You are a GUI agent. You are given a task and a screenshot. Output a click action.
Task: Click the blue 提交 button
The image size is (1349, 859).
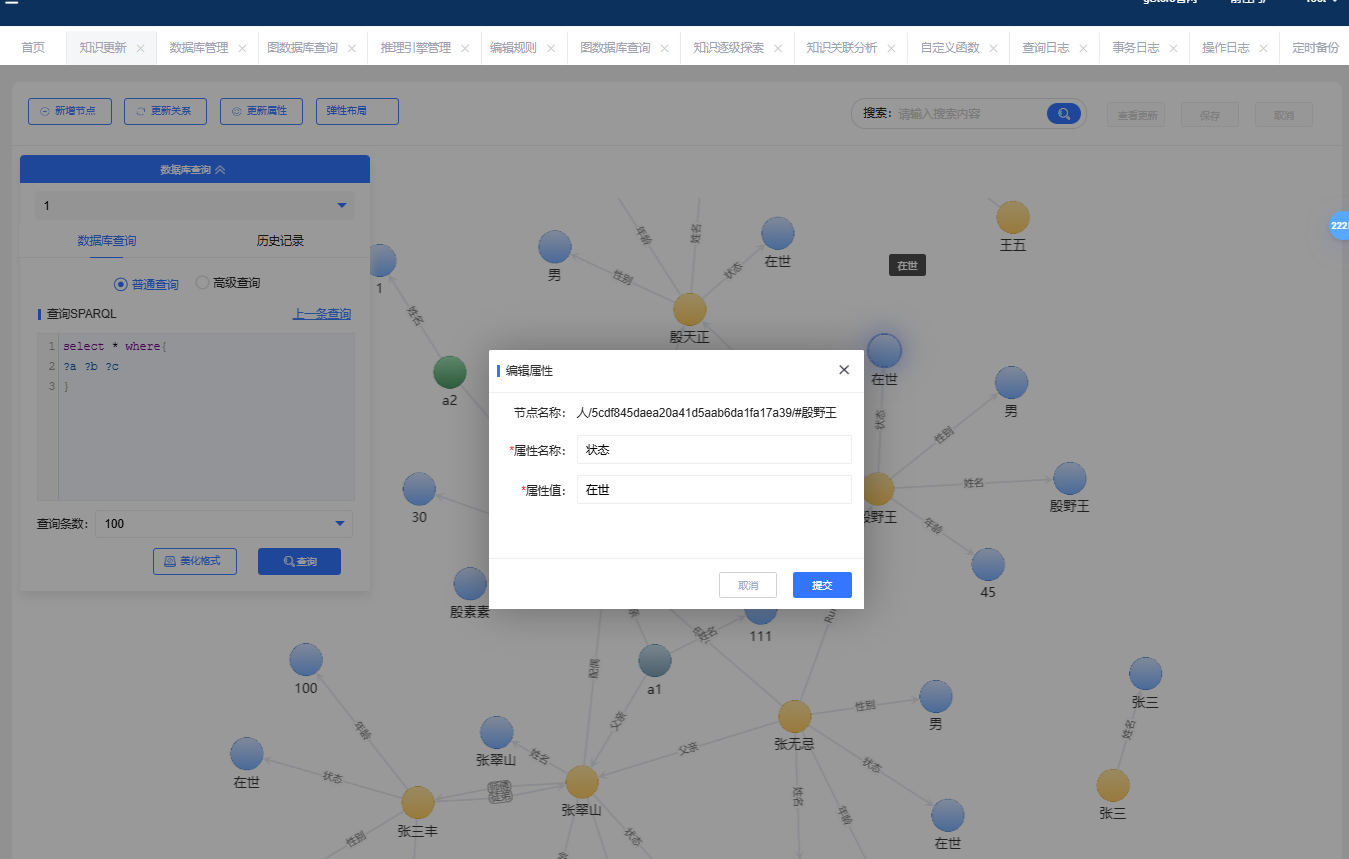[821, 585]
